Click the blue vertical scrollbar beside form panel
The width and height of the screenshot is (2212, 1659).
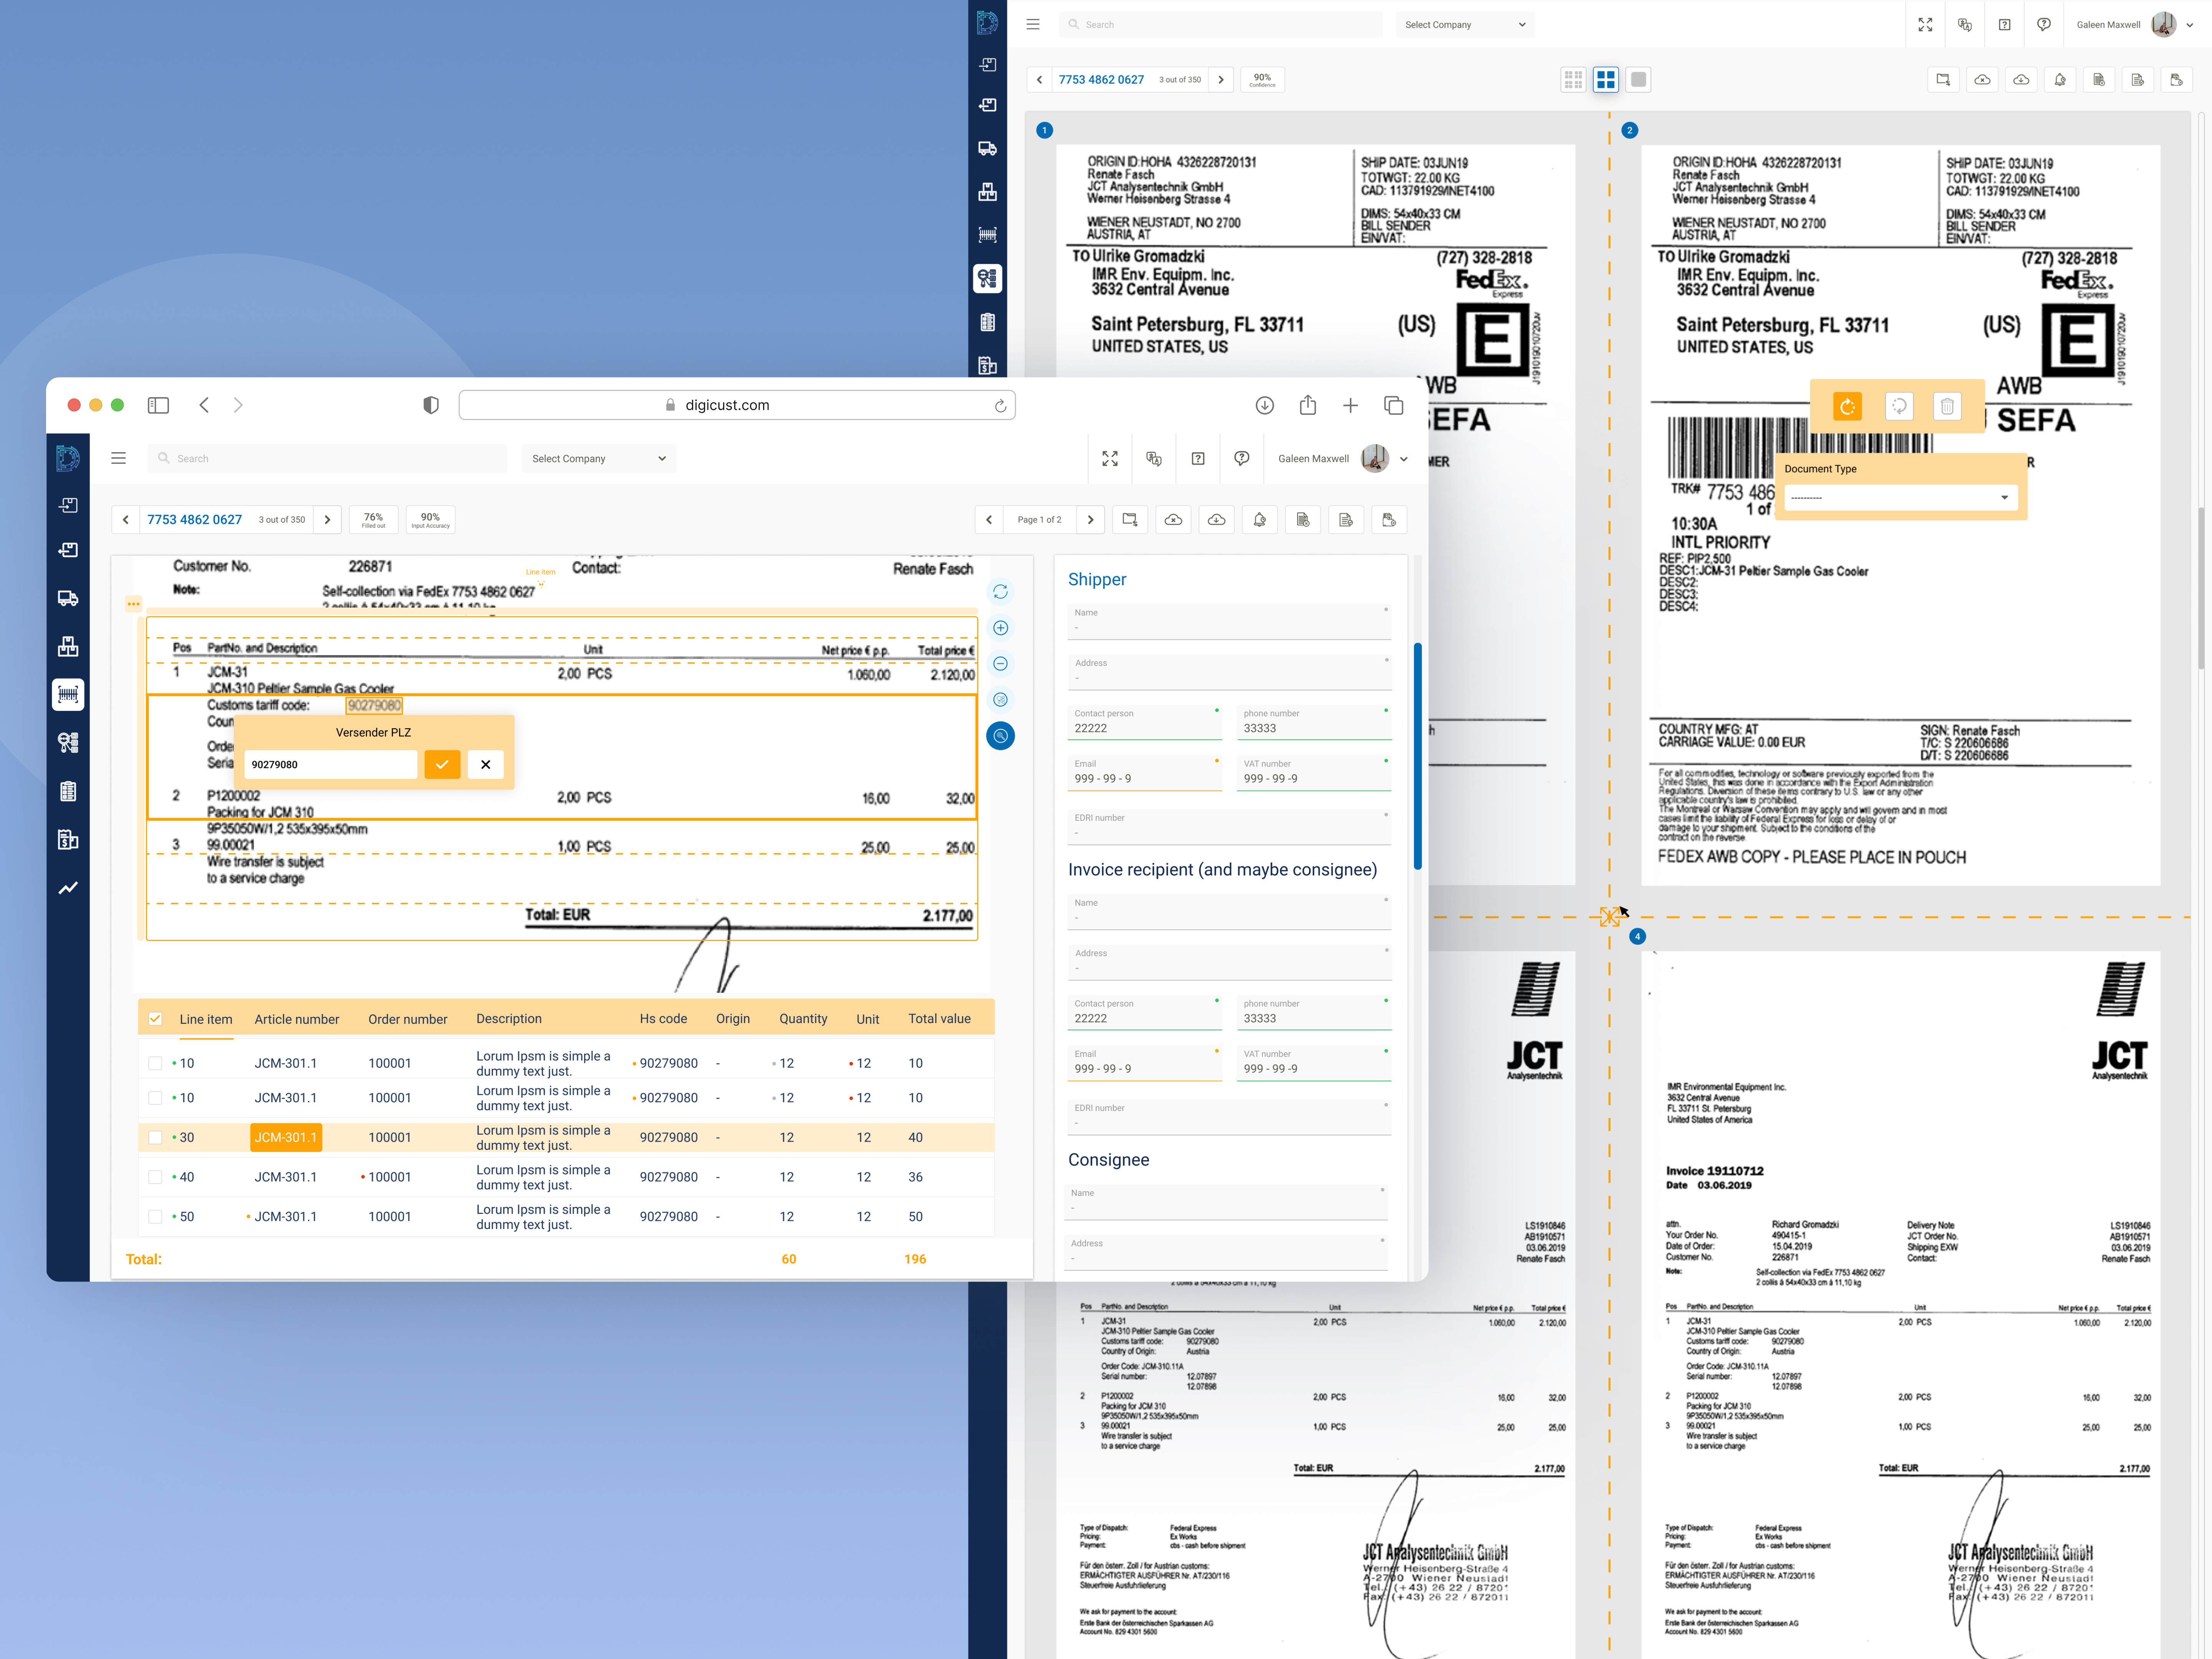(1417, 756)
